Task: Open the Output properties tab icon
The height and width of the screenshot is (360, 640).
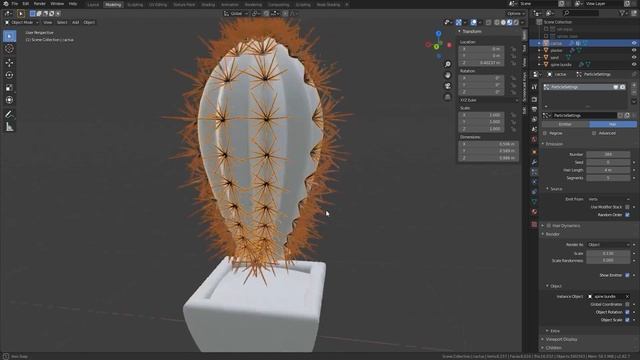Action: coord(534,109)
